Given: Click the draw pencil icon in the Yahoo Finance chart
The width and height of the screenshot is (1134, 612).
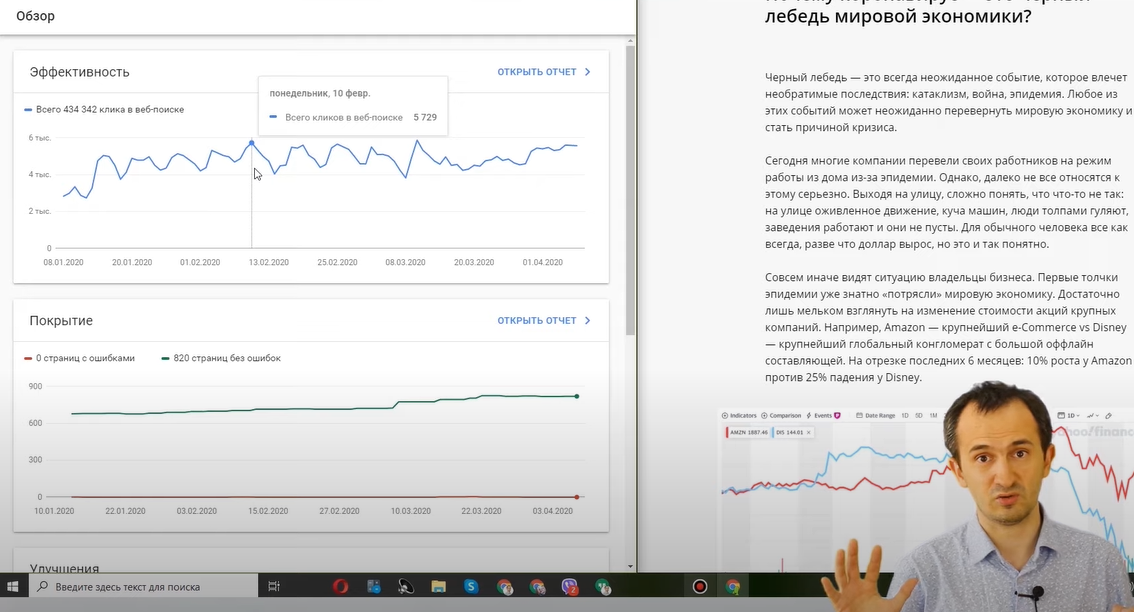Looking at the screenshot, I should pyautogui.click(x=1108, y=416).
